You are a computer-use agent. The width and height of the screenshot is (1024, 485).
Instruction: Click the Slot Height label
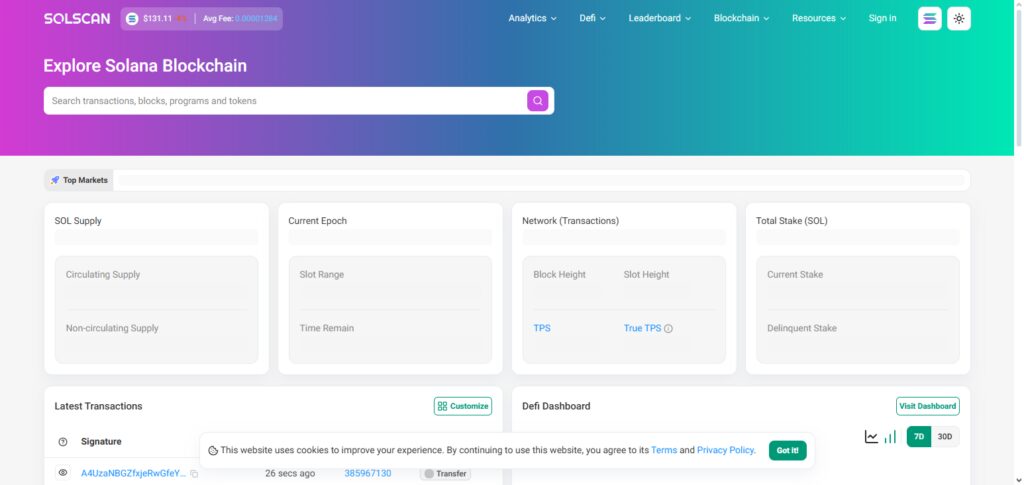647,275
